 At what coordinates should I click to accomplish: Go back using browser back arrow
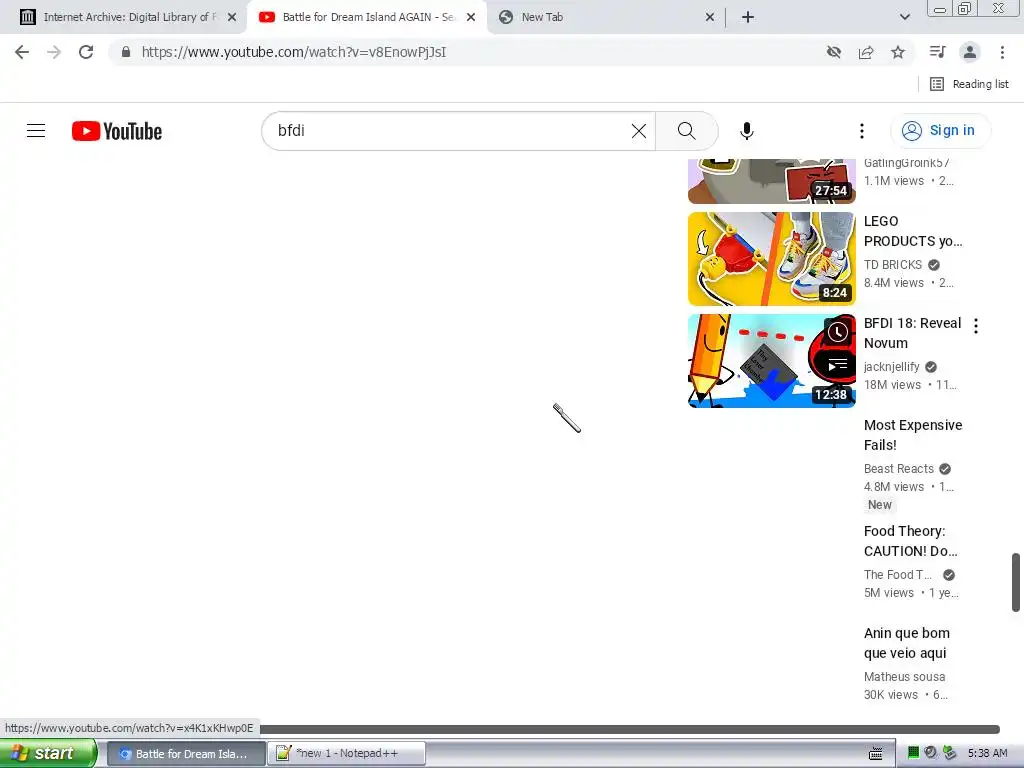click(22, 52)
